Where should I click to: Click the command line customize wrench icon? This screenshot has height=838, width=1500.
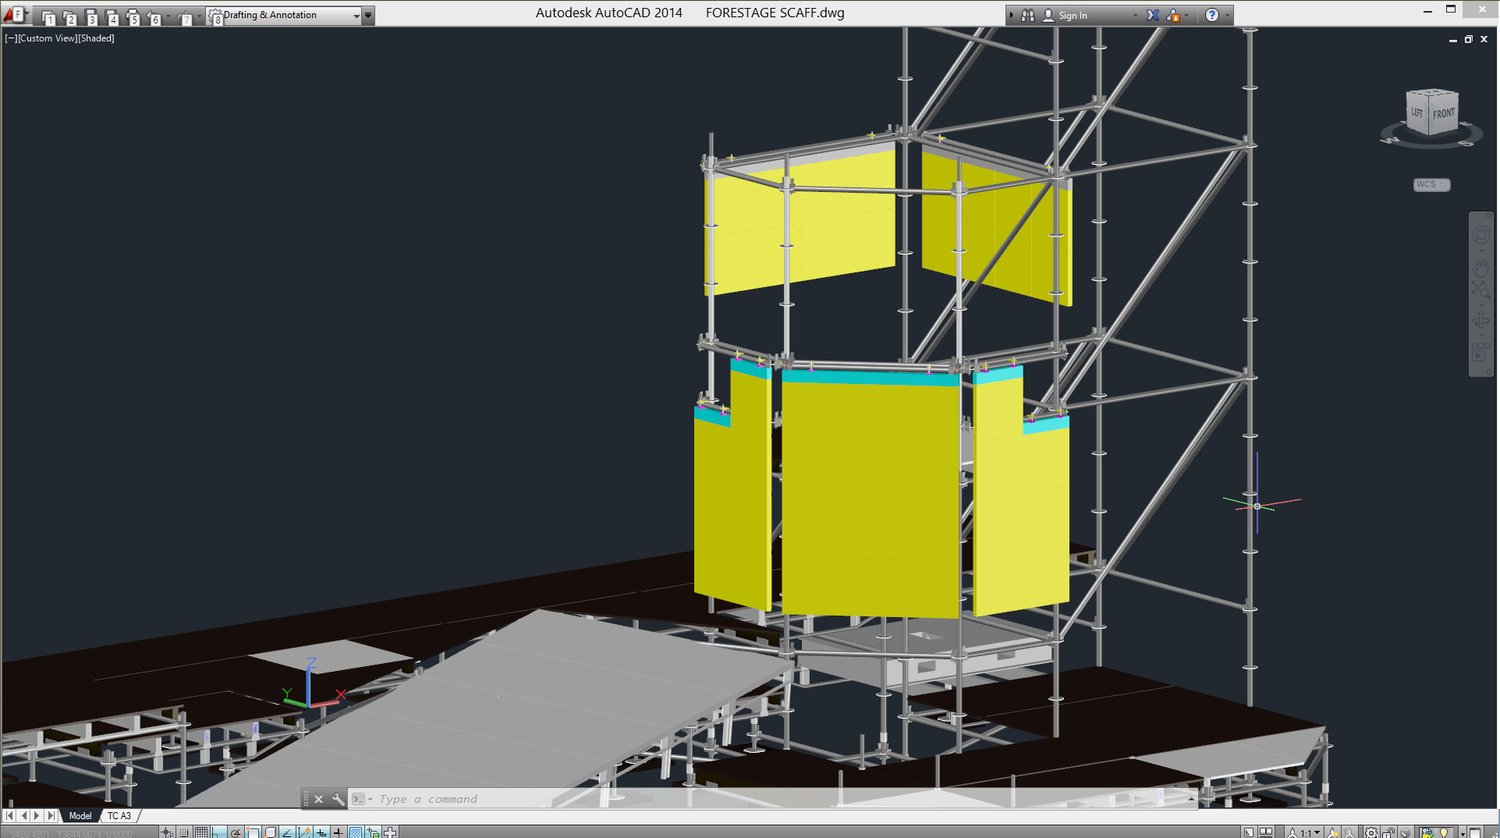338,799
